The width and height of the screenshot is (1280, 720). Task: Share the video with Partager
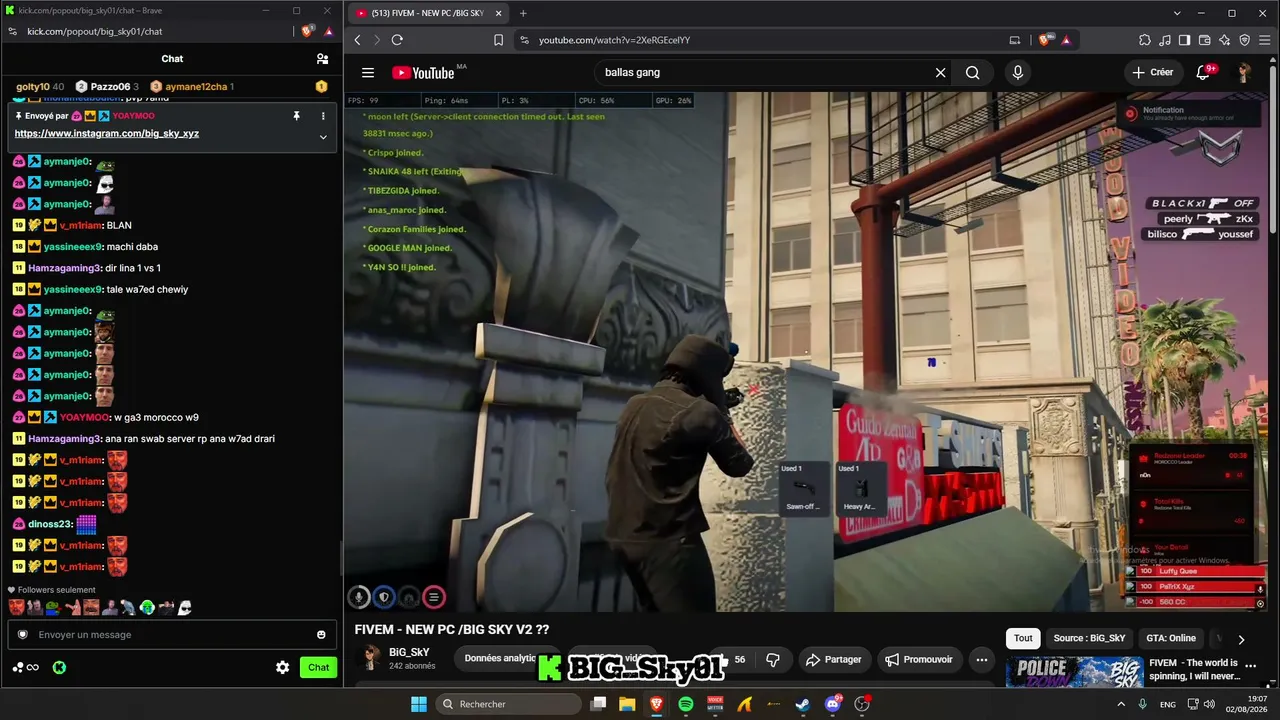pos(834,659)
